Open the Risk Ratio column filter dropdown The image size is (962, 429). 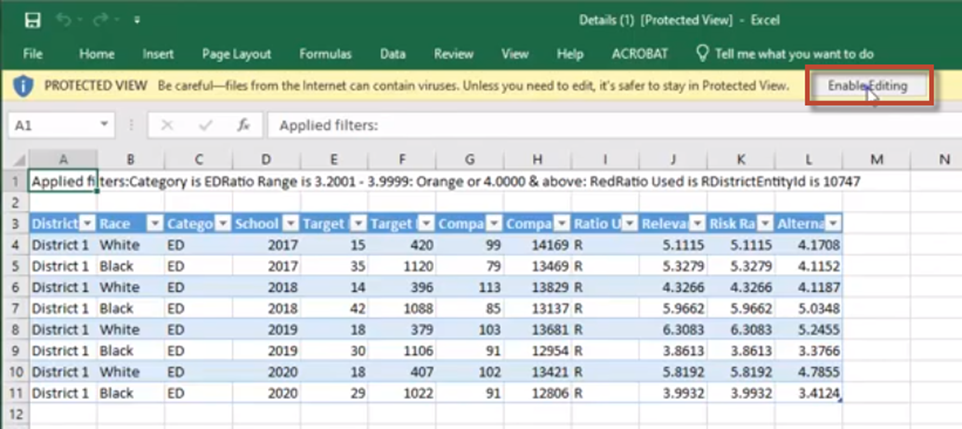pos(766,223)
